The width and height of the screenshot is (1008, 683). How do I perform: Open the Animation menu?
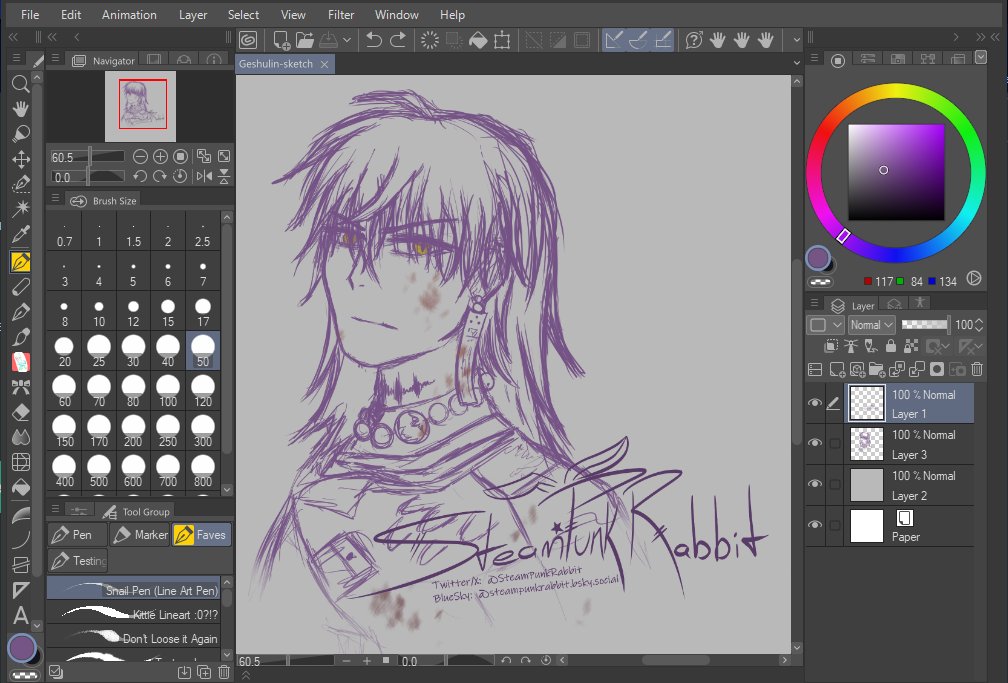pos(129,15)
